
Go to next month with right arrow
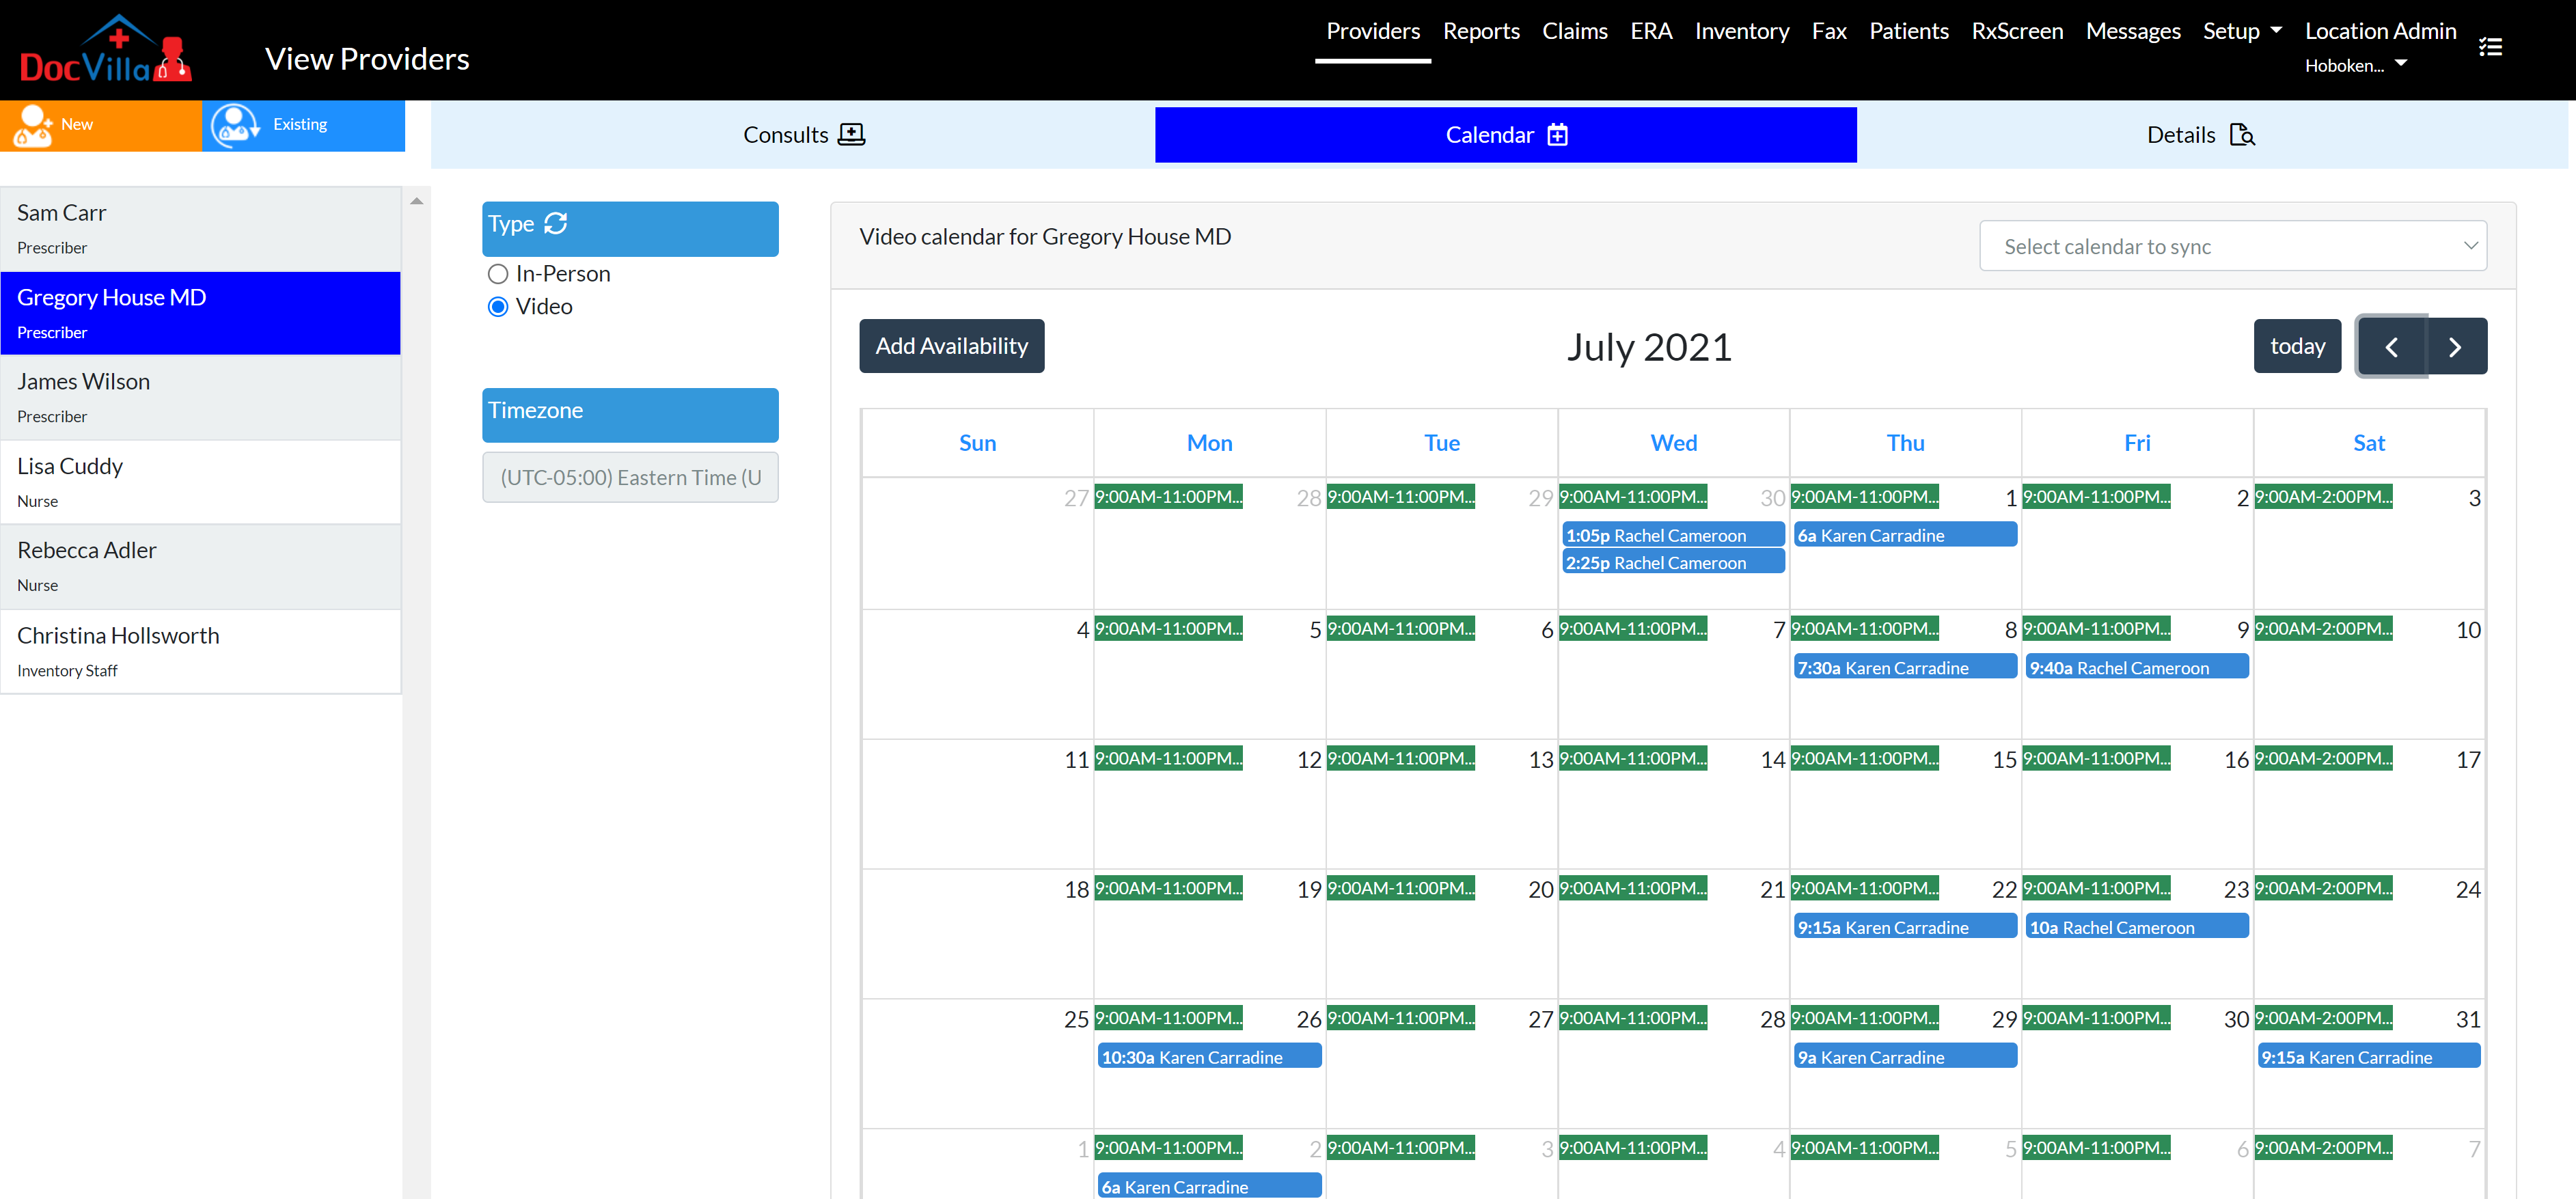click(x=2454, y=347)
